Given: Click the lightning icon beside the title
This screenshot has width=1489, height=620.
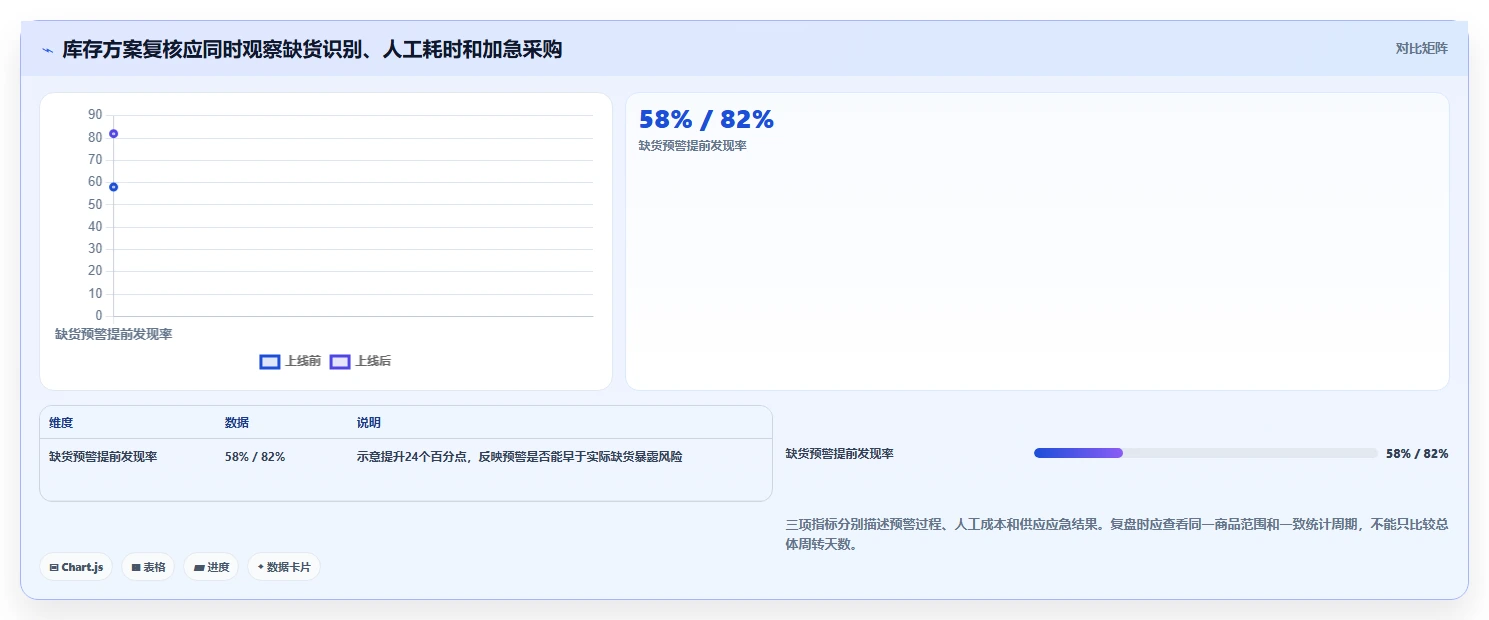Looking at the screenshot, I should tap(47, 50).
